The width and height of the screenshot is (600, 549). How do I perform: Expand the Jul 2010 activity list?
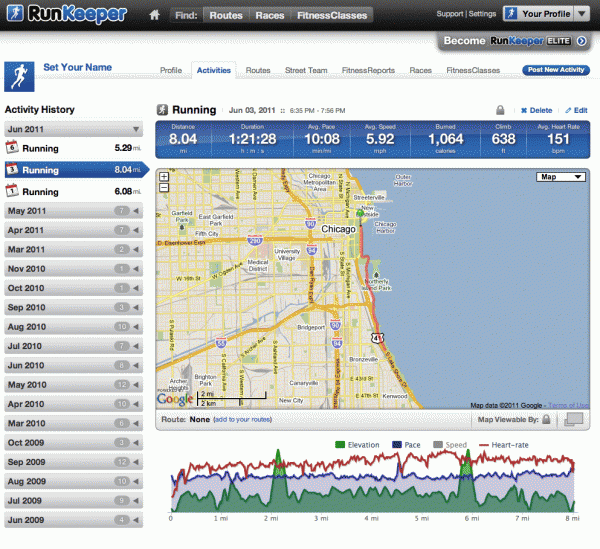point(73,346)
